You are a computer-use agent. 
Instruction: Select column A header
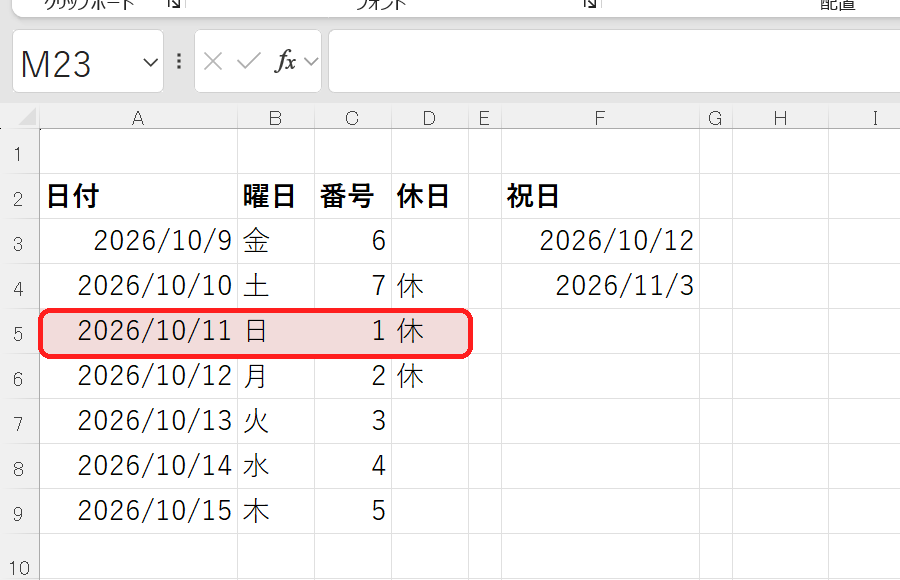click(x=138, y=118)
